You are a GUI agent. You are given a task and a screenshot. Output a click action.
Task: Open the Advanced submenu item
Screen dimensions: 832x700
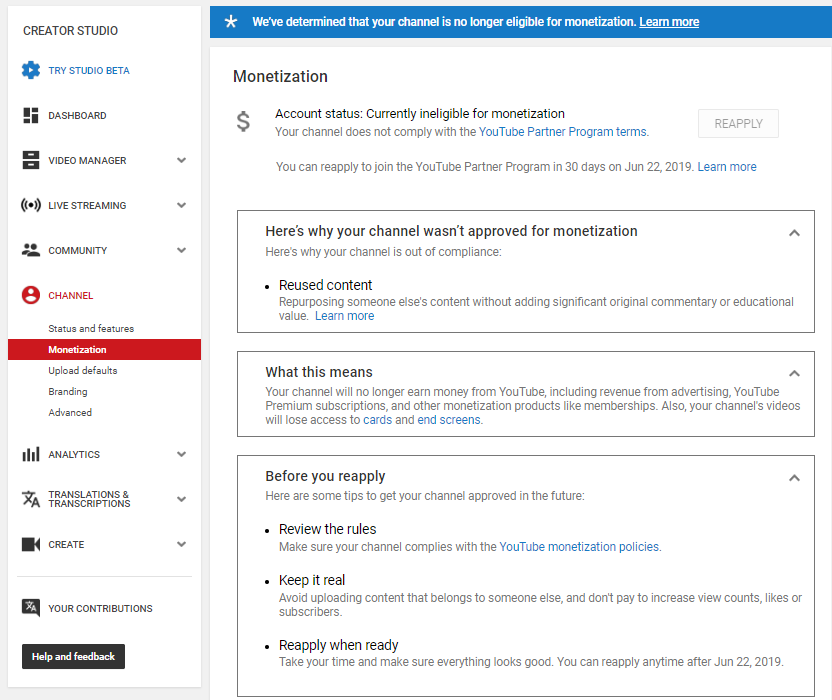pos(70,412)
